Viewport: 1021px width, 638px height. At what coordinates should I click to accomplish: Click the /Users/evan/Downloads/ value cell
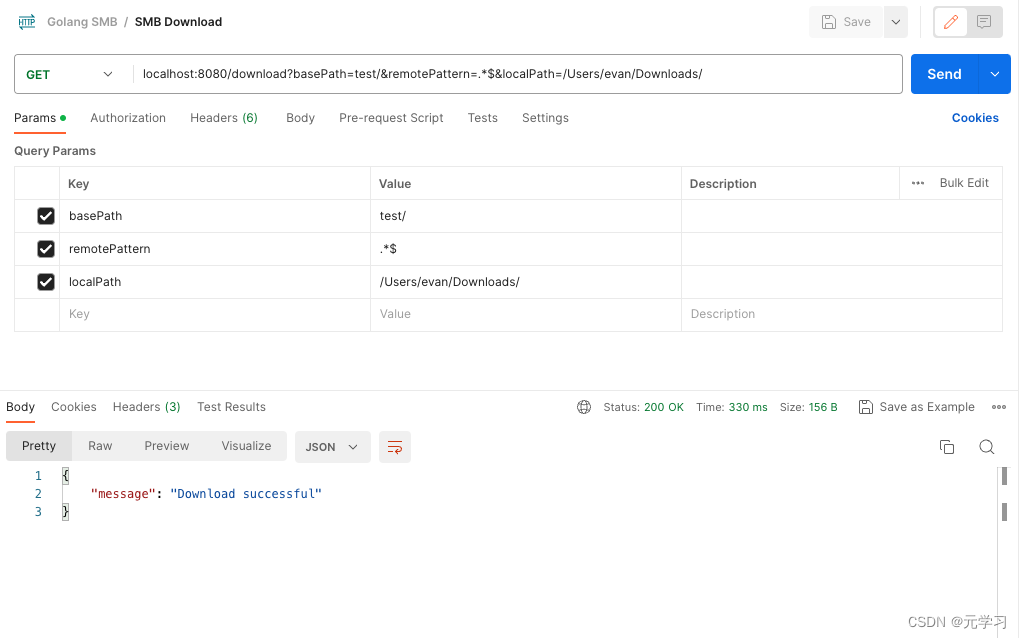click(x=525, y=282)
